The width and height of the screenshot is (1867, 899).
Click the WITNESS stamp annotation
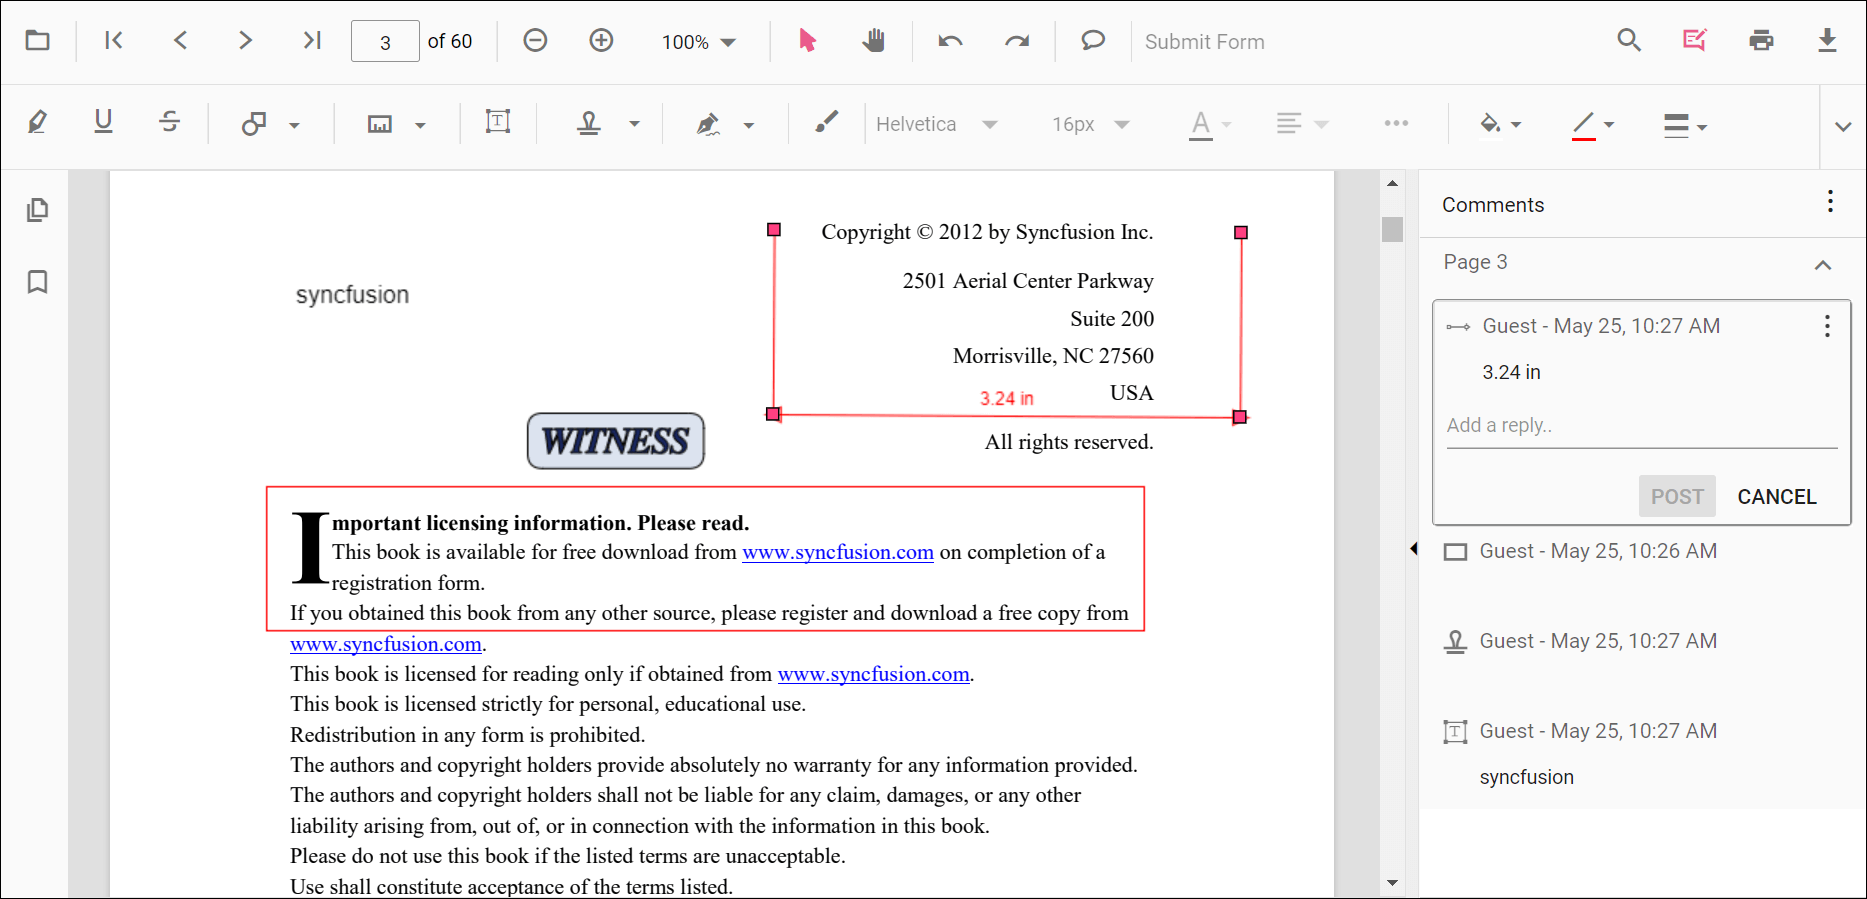[616, 441]
